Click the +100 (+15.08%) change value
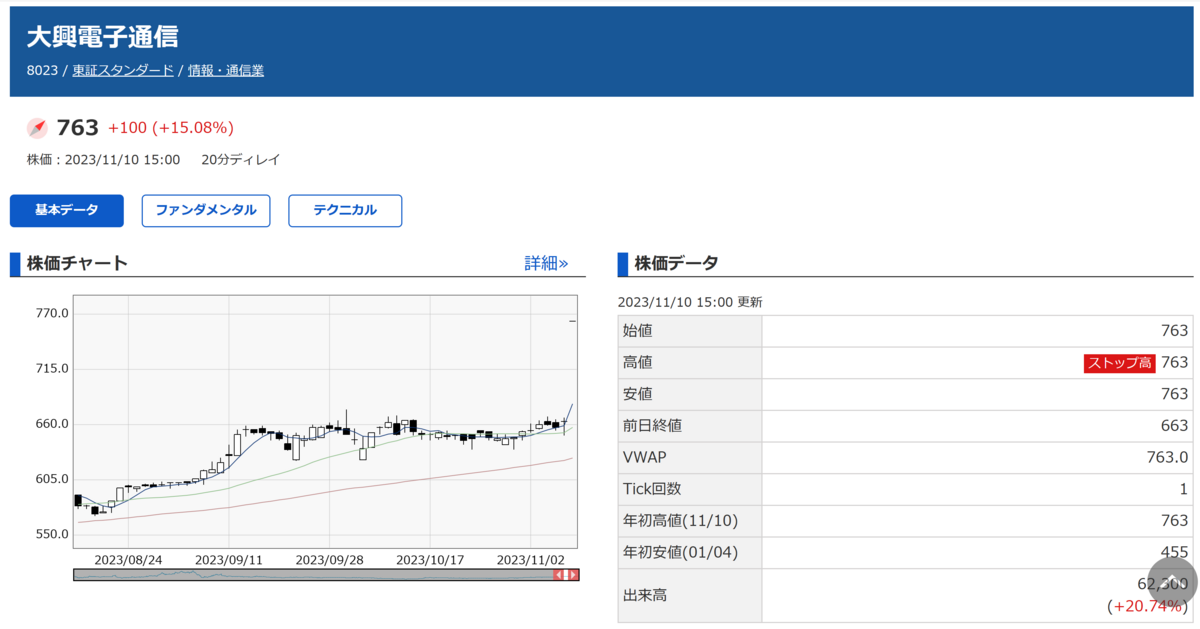 point(171,128)
